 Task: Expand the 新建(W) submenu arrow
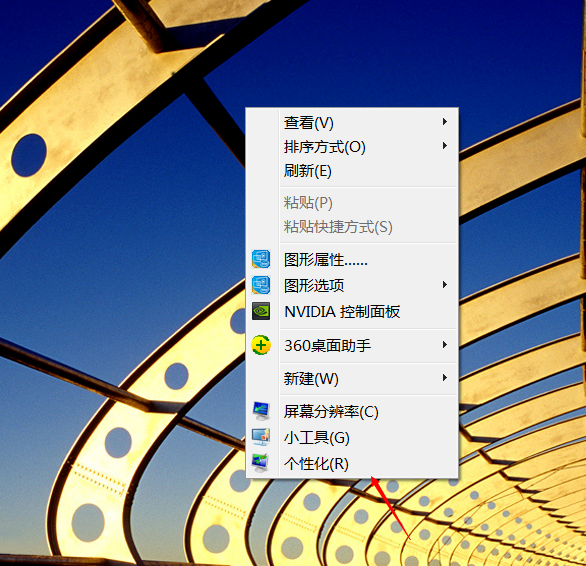(x=445, y=378)
